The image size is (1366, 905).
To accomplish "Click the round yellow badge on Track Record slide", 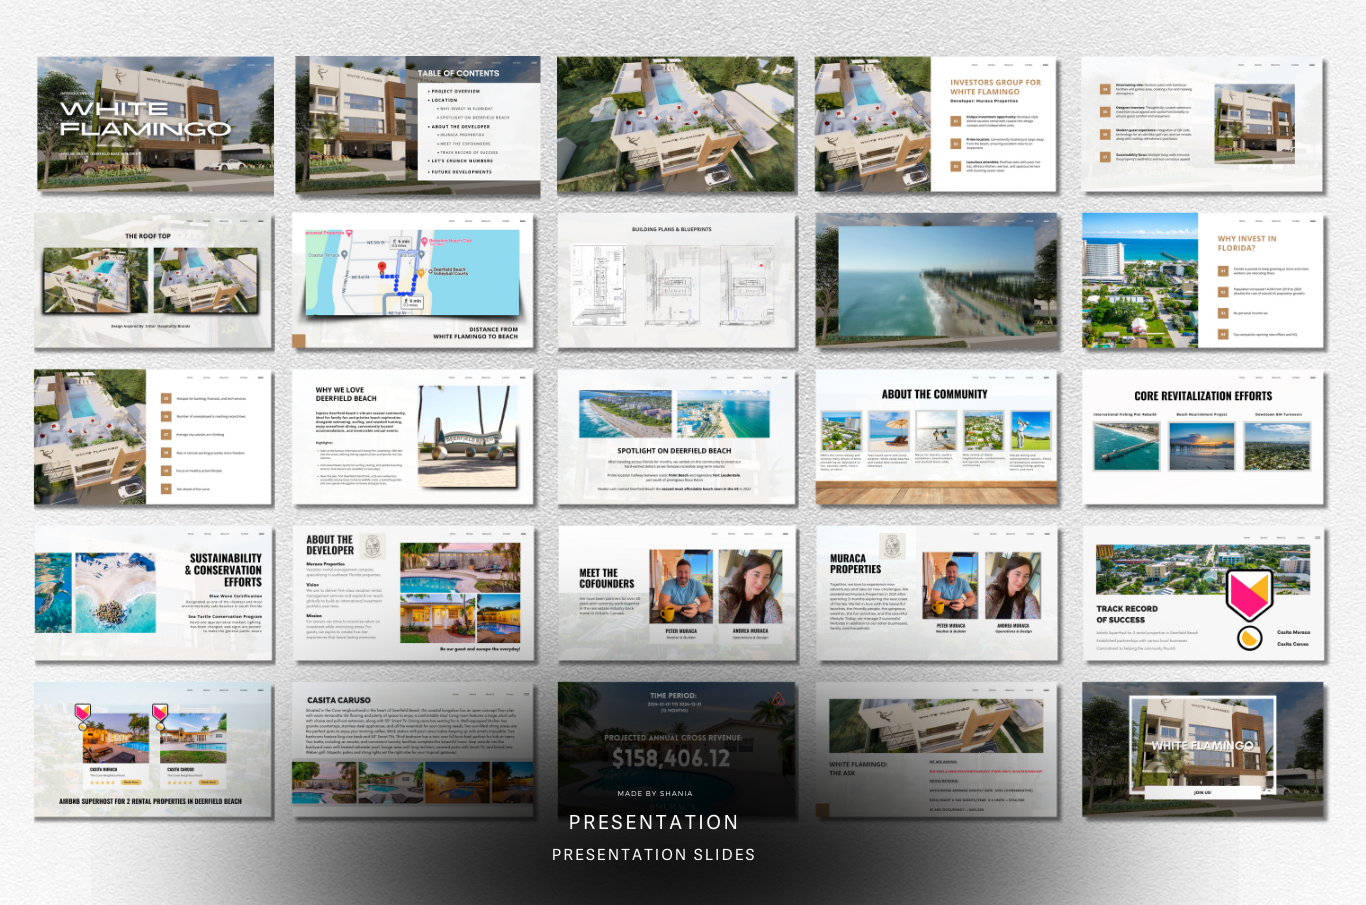I will pos(1249,638).
